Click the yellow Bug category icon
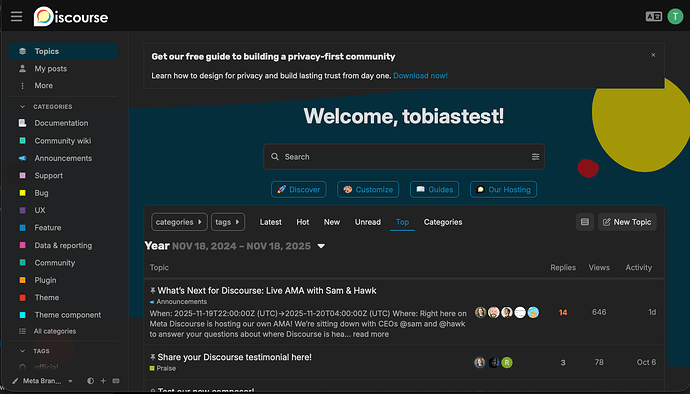This screenshot has width=690, height=394. pos(22,193)
